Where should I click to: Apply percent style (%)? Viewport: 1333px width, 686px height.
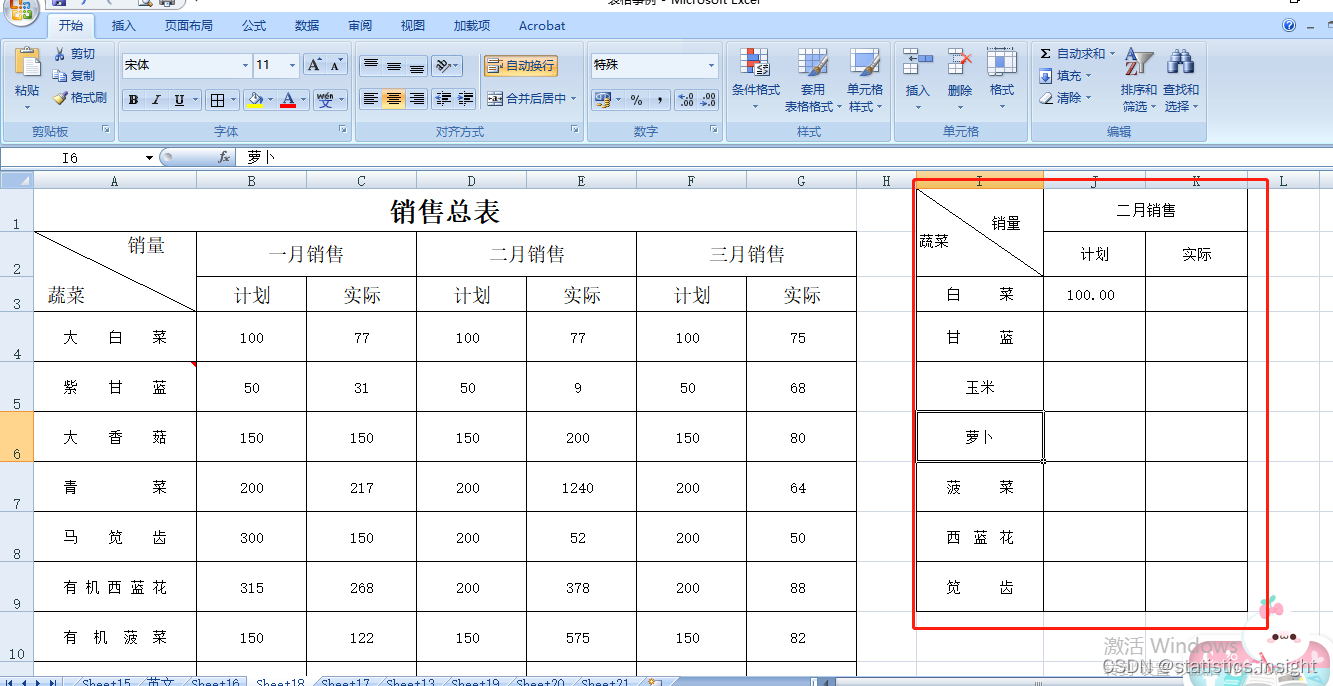click(x=636, y=100)
